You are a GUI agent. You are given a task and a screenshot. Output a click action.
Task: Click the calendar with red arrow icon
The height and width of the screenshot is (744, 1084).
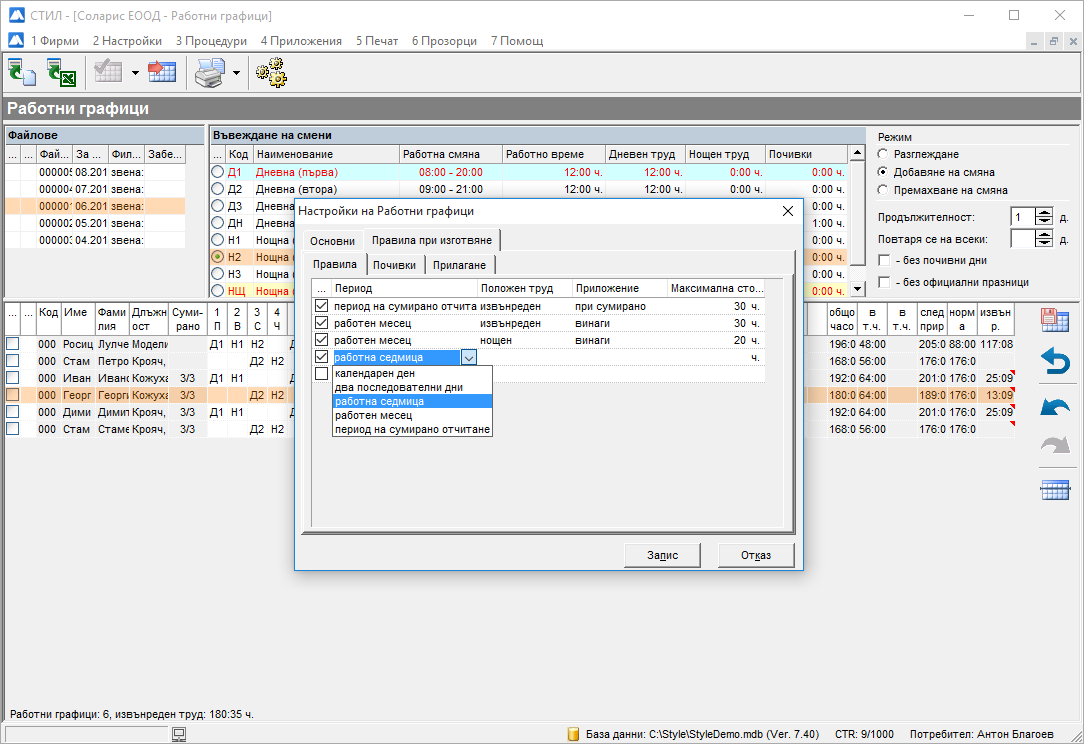[x=162, y=72]
